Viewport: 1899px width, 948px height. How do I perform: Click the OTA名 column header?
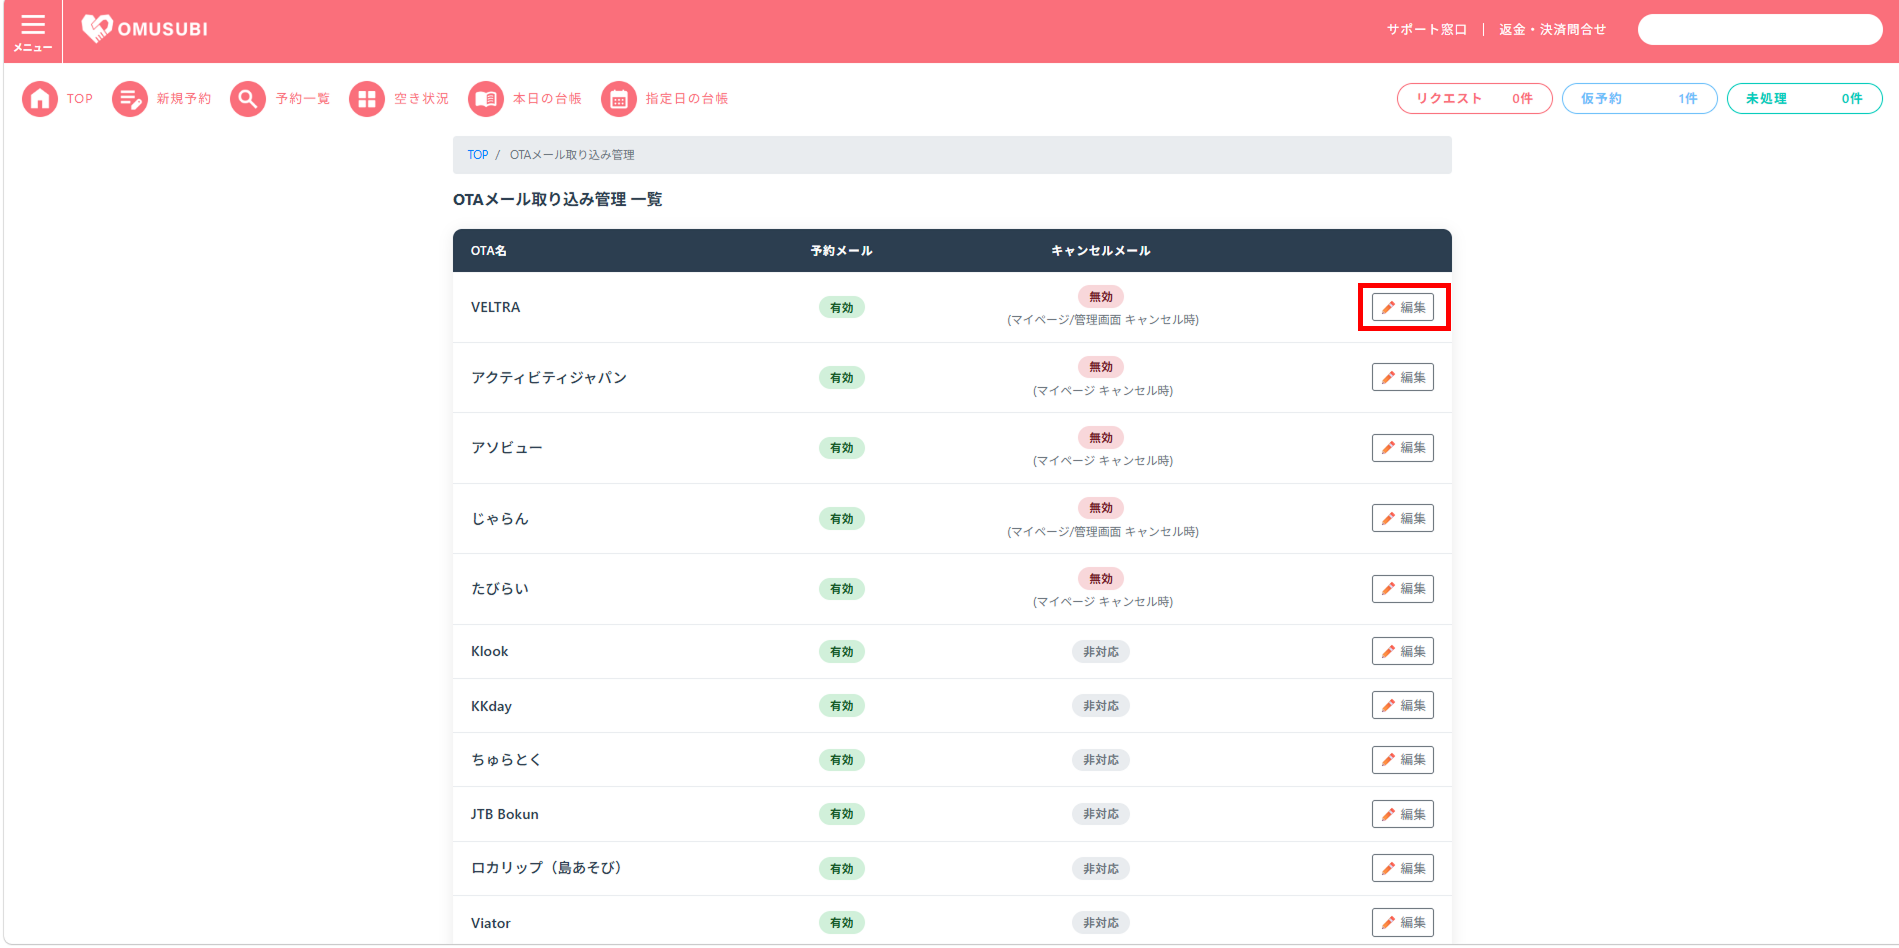(x=489, y=251)
